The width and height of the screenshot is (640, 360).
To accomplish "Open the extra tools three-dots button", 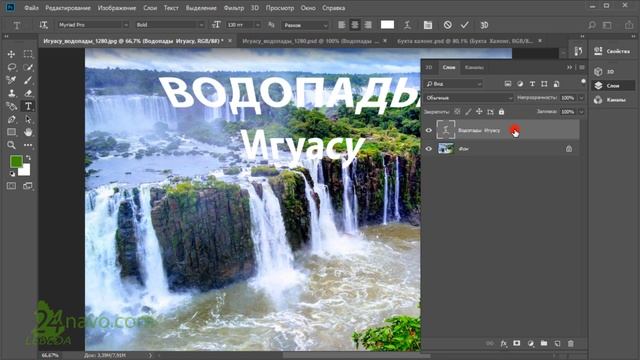I will [x=28, y=145].
